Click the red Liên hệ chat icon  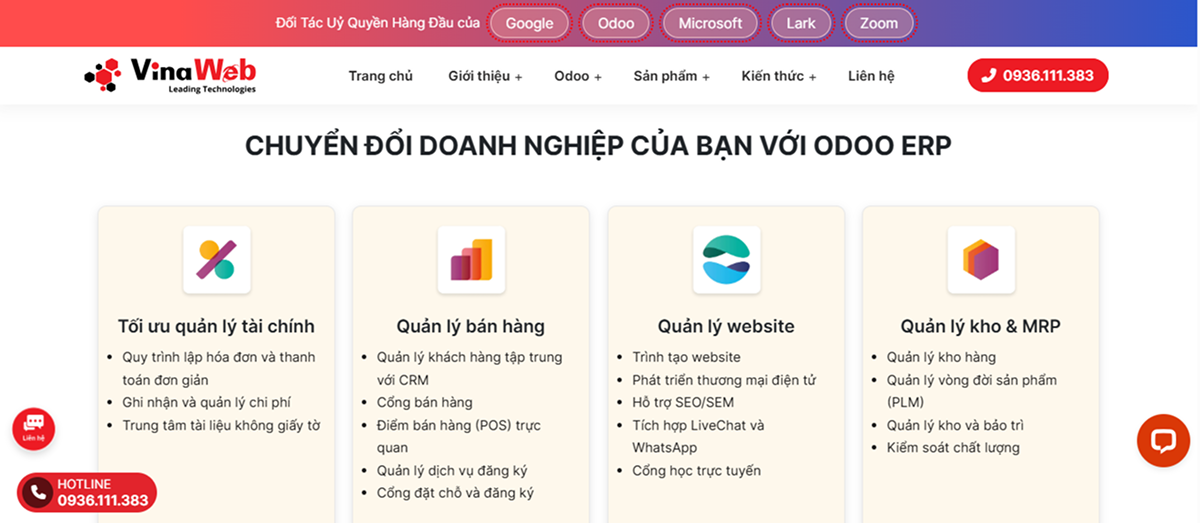[x=34, y=428]
